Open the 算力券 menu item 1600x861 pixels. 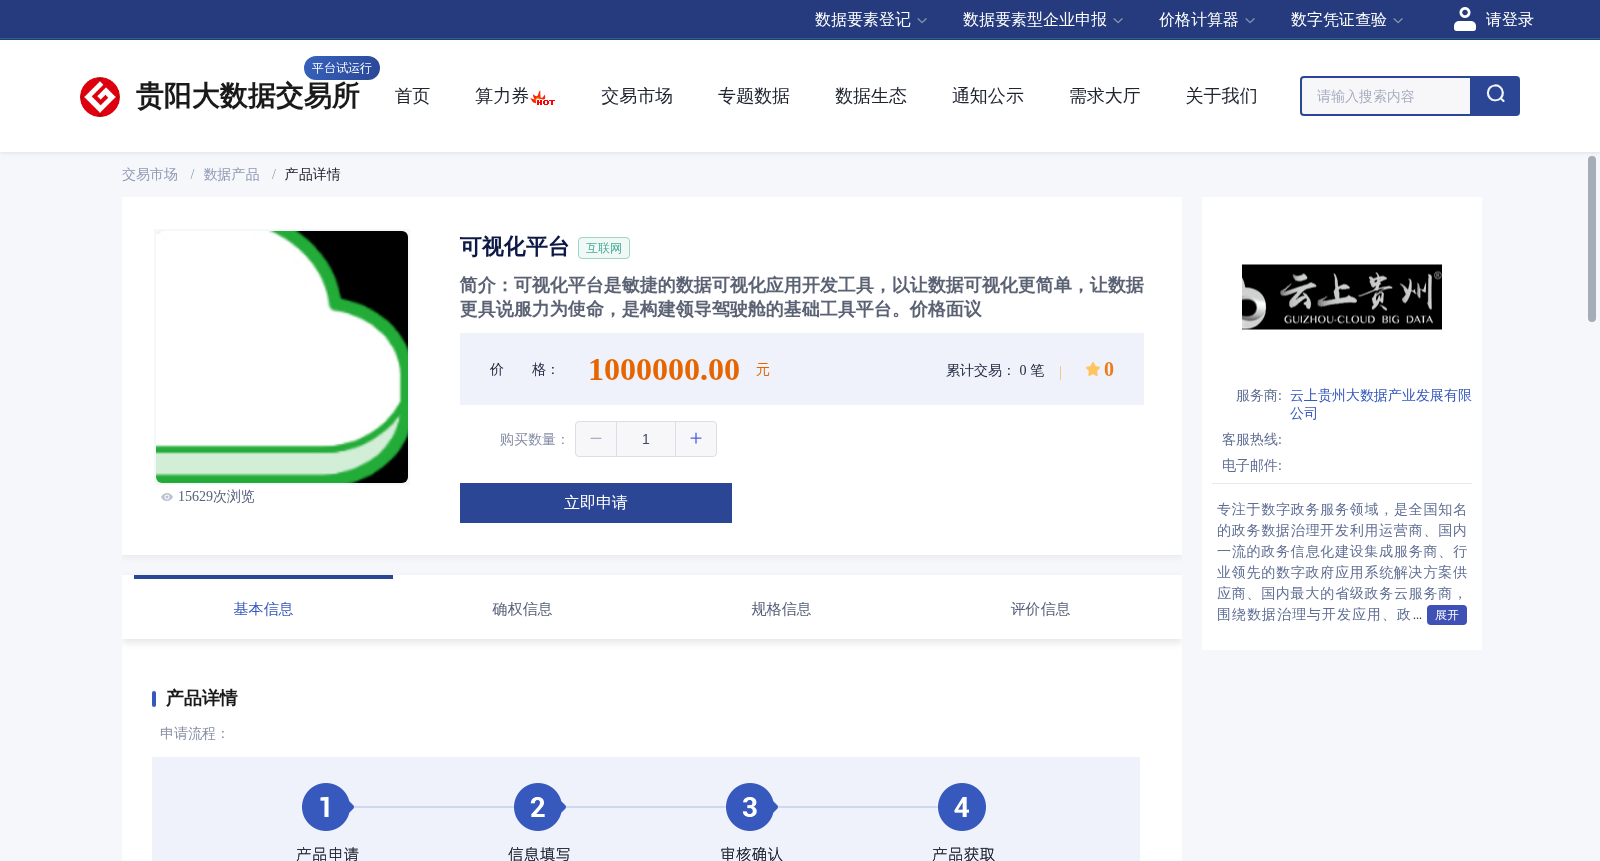pyautogui.click(x=501, y=96)
